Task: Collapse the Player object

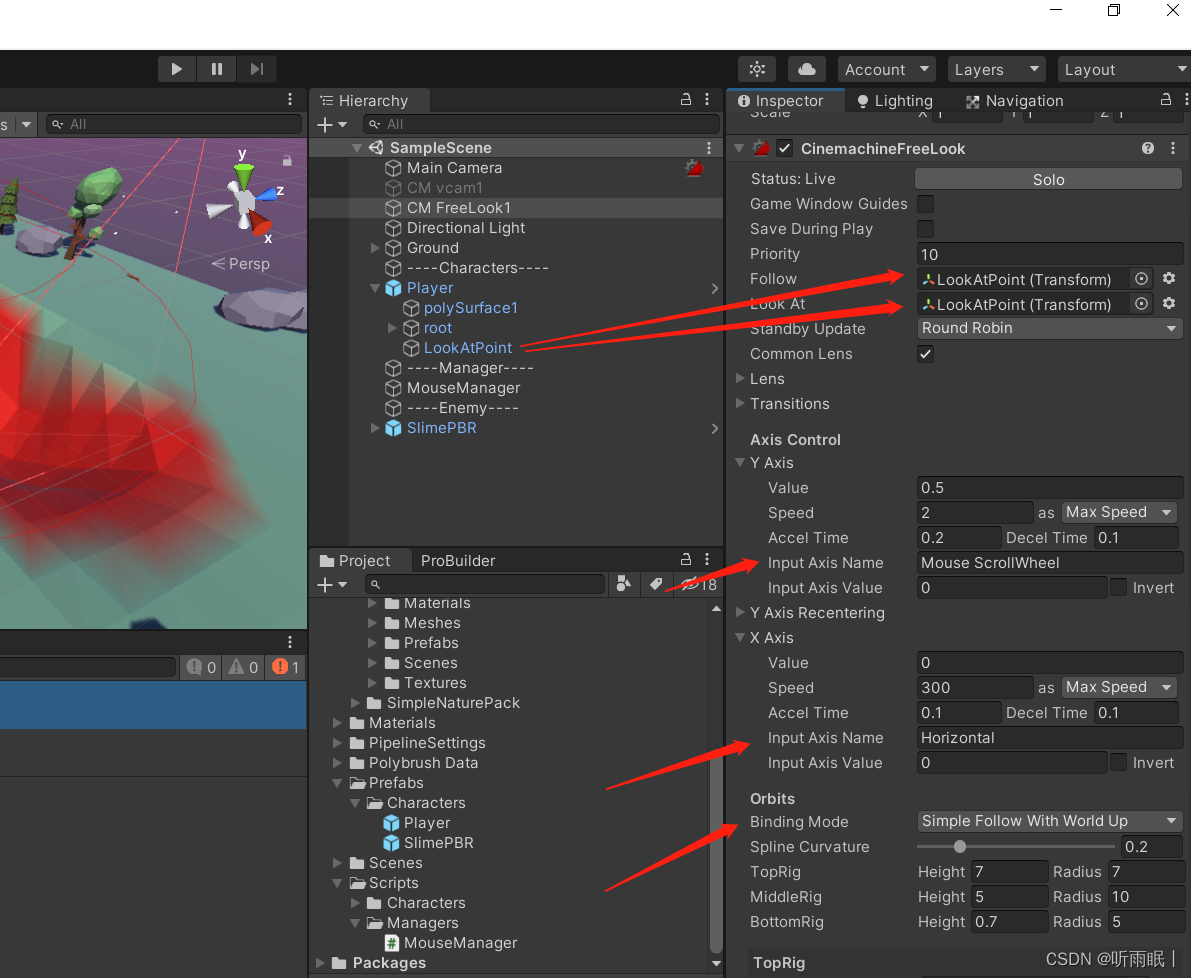Action: pyautogui.click(x=375, y=288)
